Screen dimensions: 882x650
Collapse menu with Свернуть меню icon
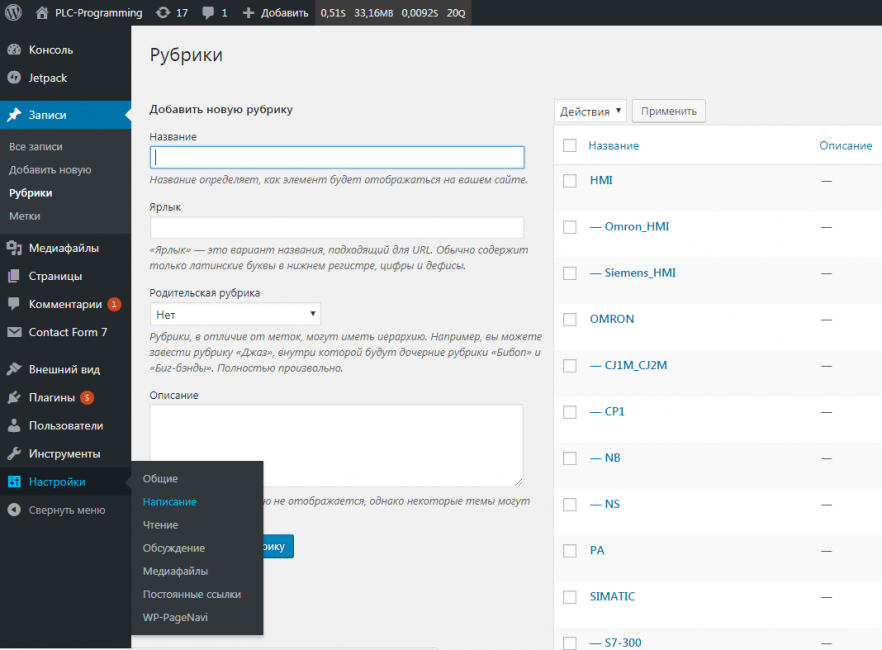point(14,510)
